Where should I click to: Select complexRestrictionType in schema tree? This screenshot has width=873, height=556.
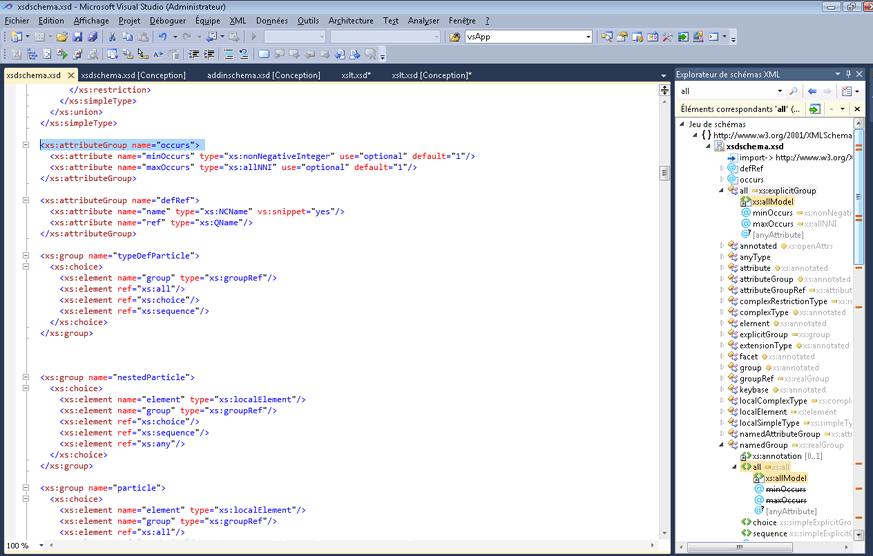pos(783,301)
